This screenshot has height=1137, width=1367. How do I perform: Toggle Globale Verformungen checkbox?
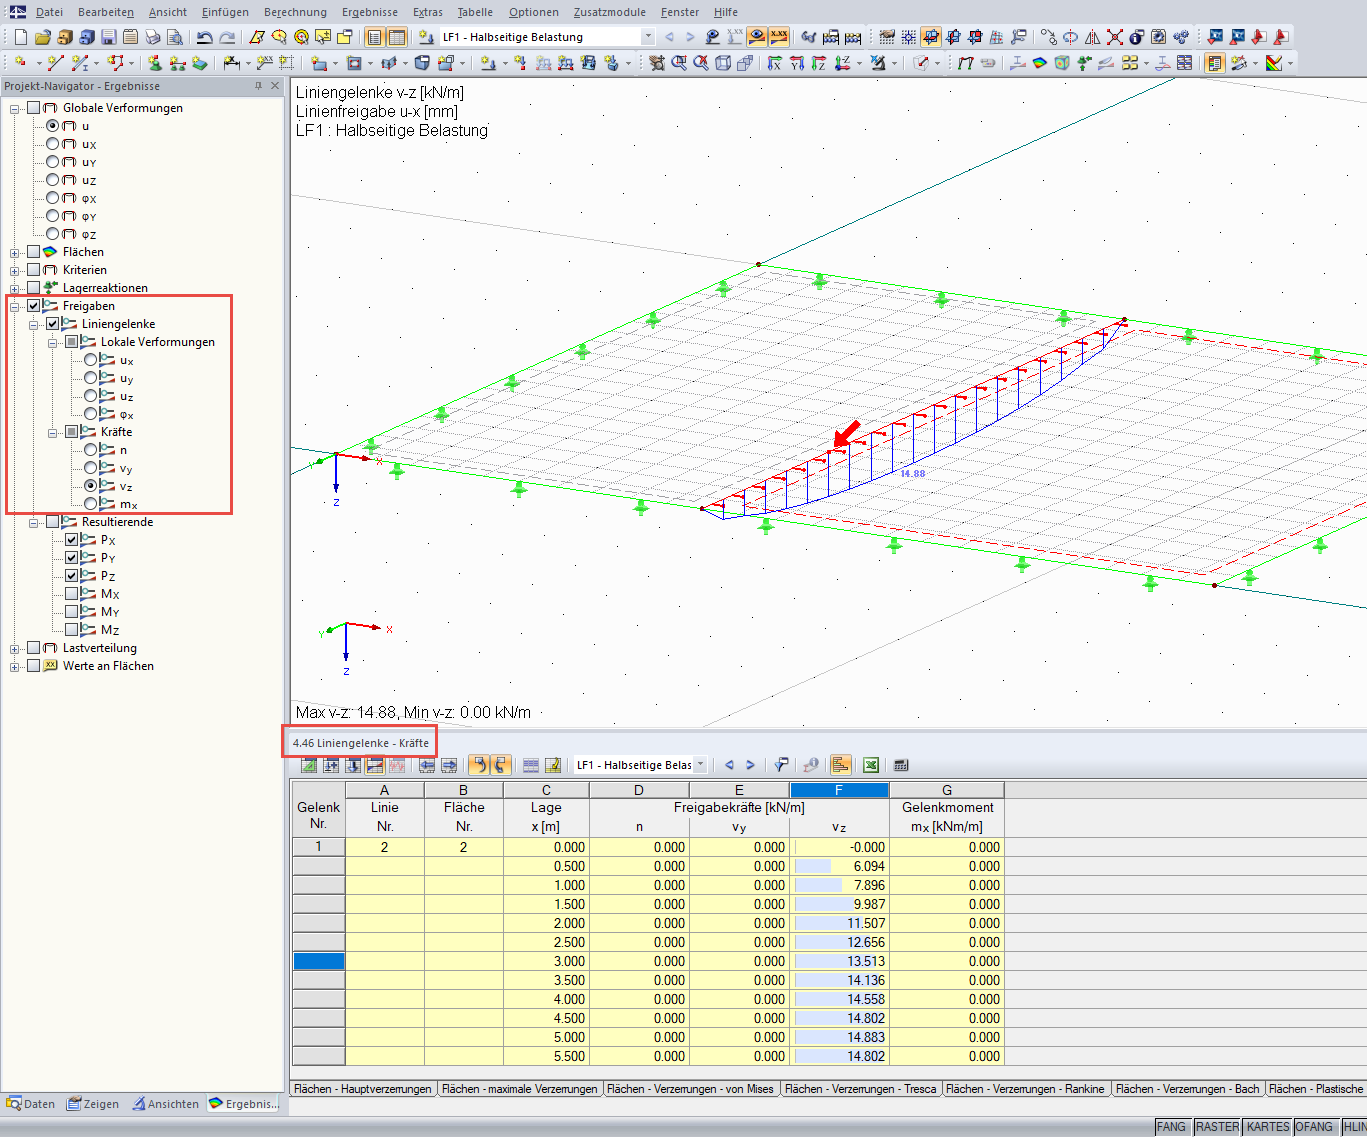34,108
